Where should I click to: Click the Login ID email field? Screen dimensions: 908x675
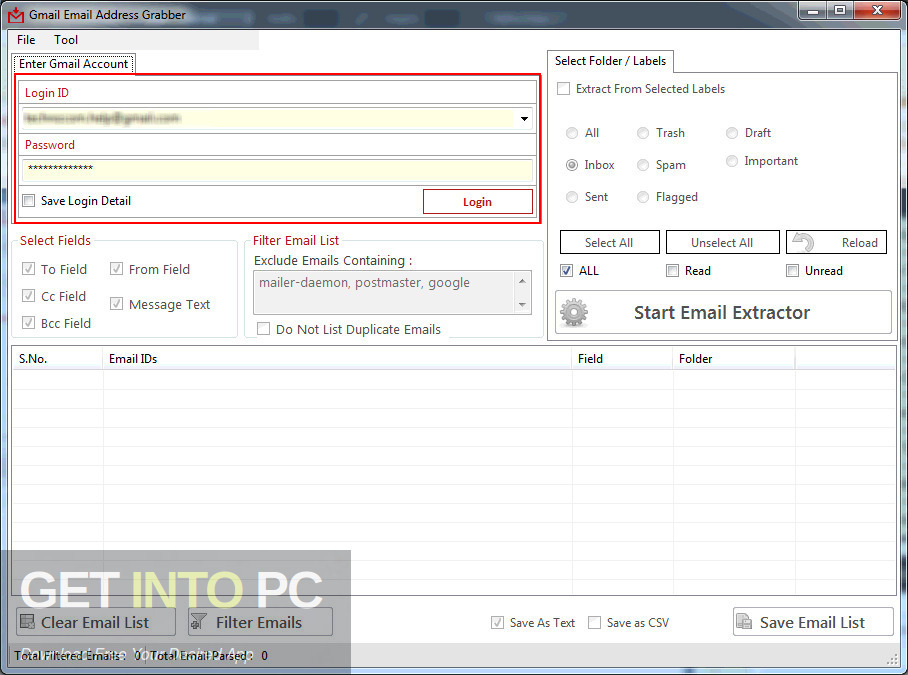pyautogui.click(x=268, y=119)
